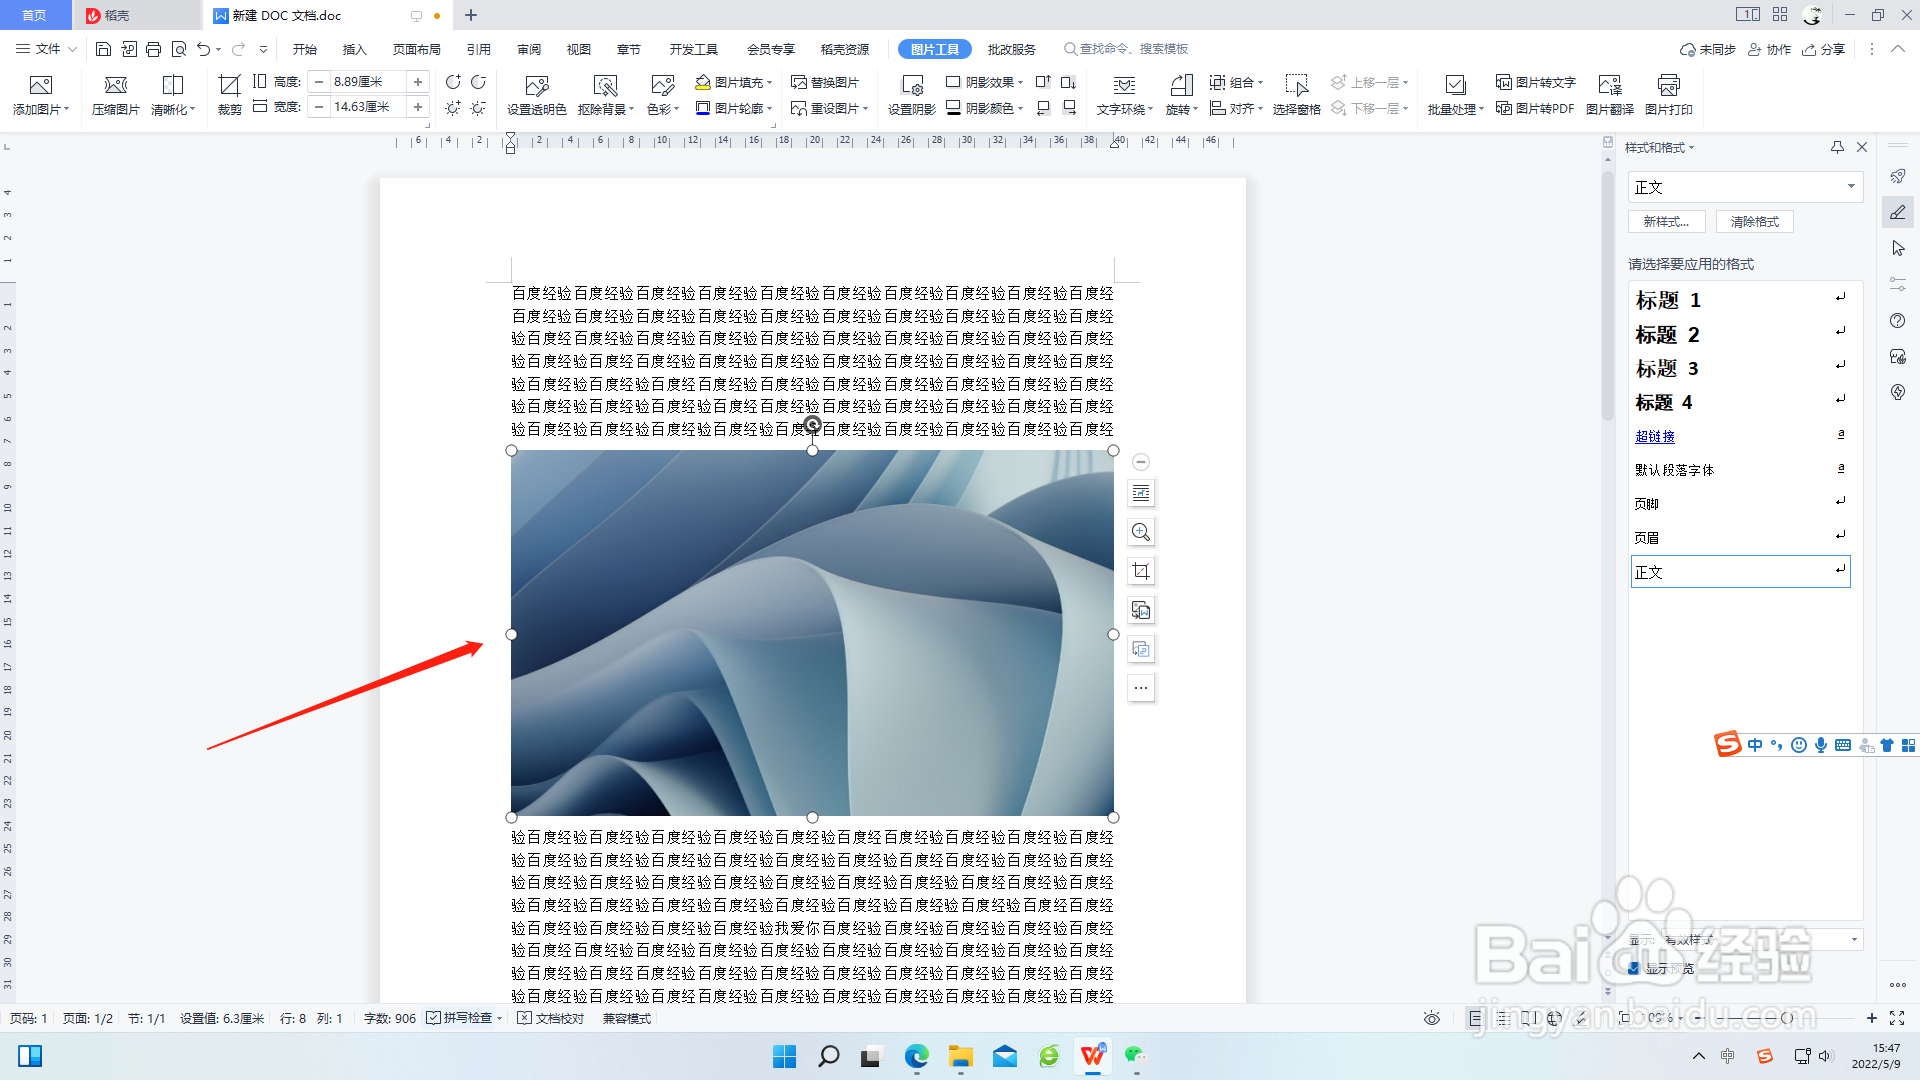This screenshot has height=1080, width=1920.
Task: Click the 添加图片 add picture icon
Action: [40, 85]
